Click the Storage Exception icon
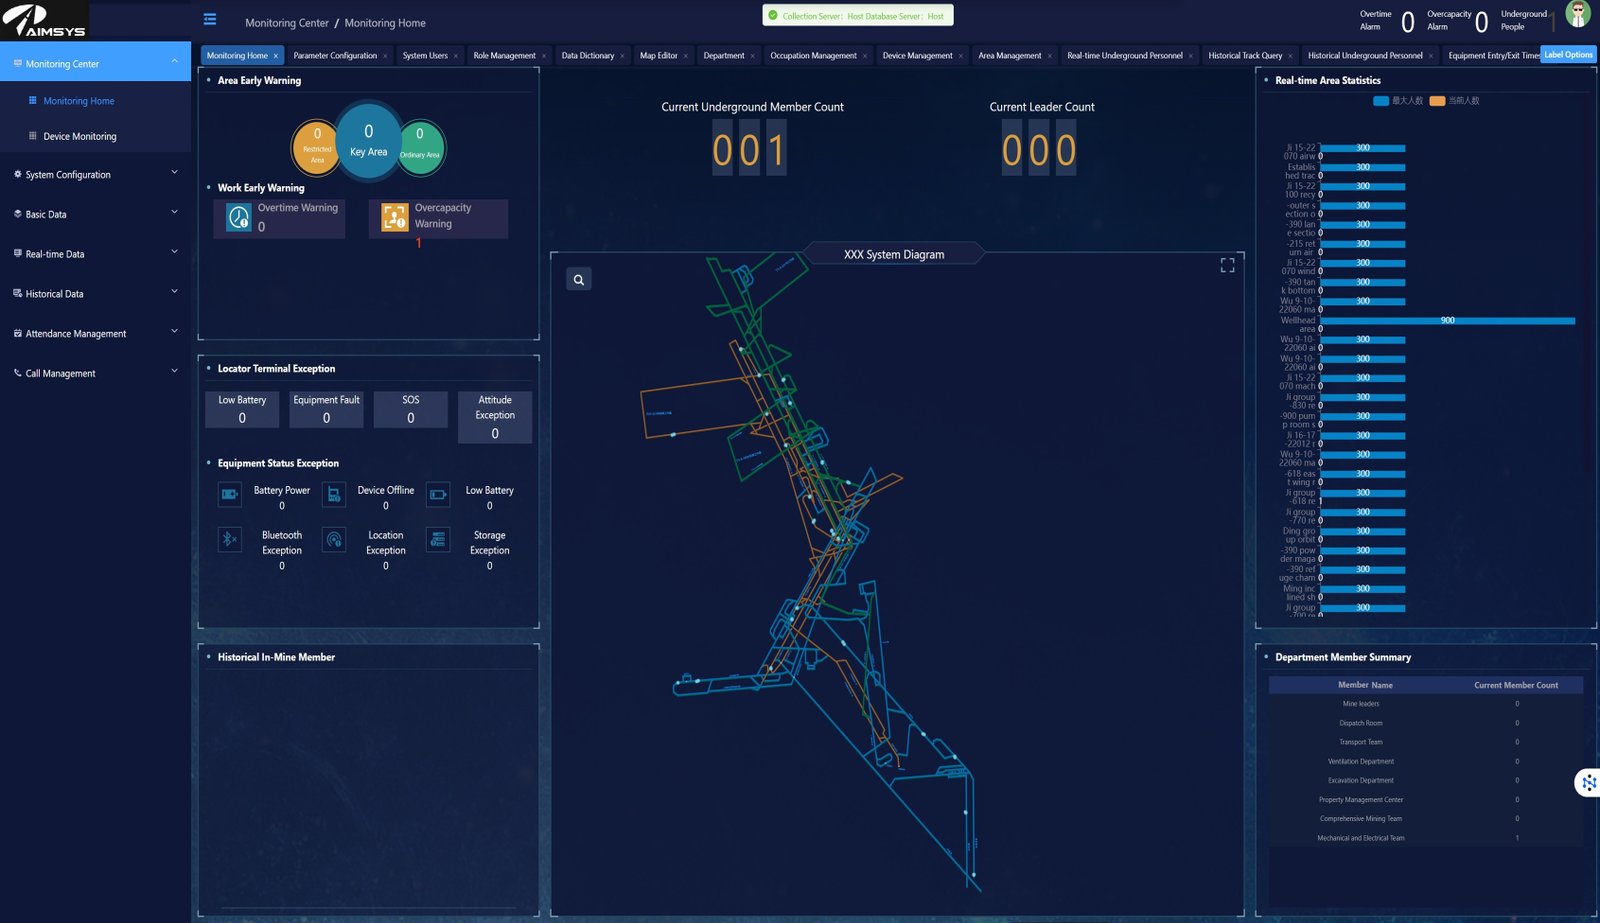Screen dimensions: 1600x923 [438, 540]
